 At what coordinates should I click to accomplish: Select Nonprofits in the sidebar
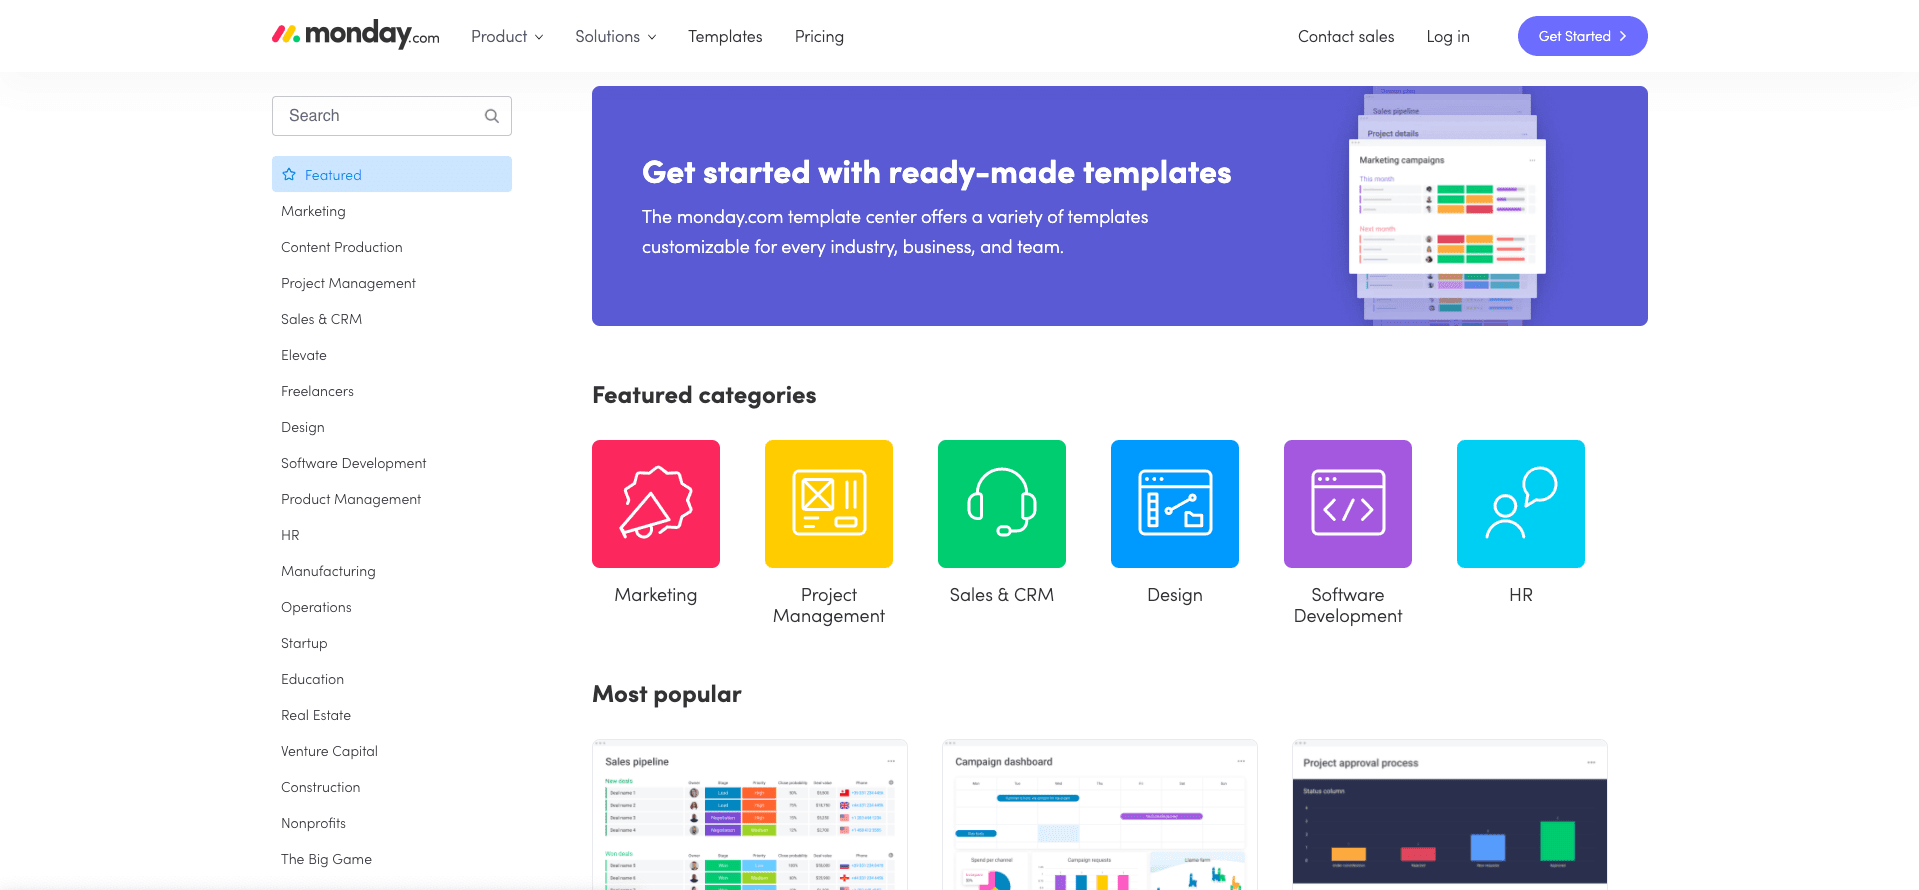[x=313, y=823]
